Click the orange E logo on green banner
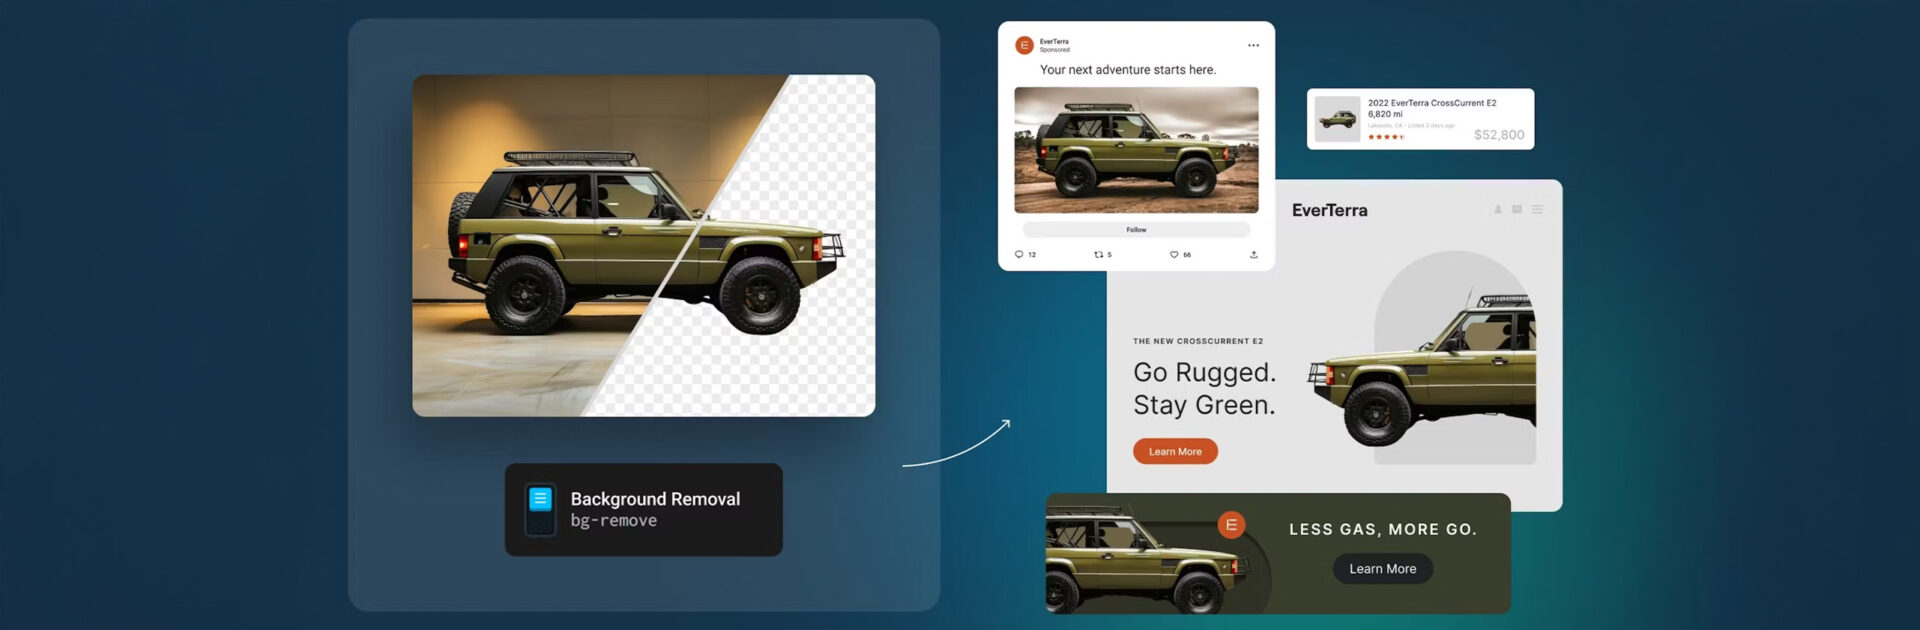The height and width of the screenshot is (630, 1920). pyautogui.click(x=1231, y=525)
